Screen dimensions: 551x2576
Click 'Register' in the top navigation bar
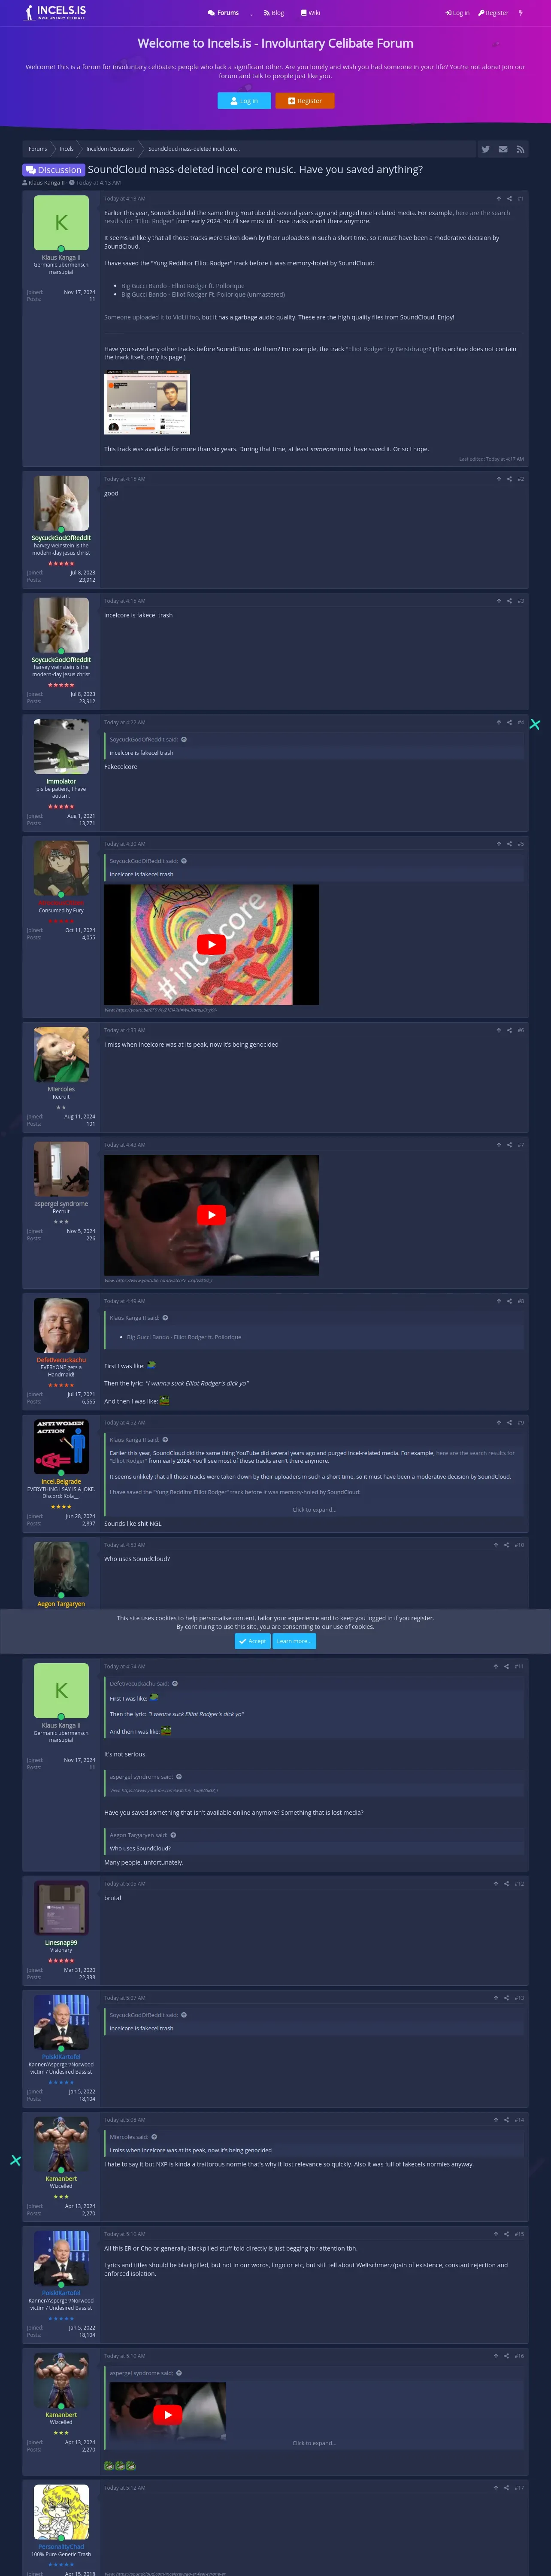(493, 13)
